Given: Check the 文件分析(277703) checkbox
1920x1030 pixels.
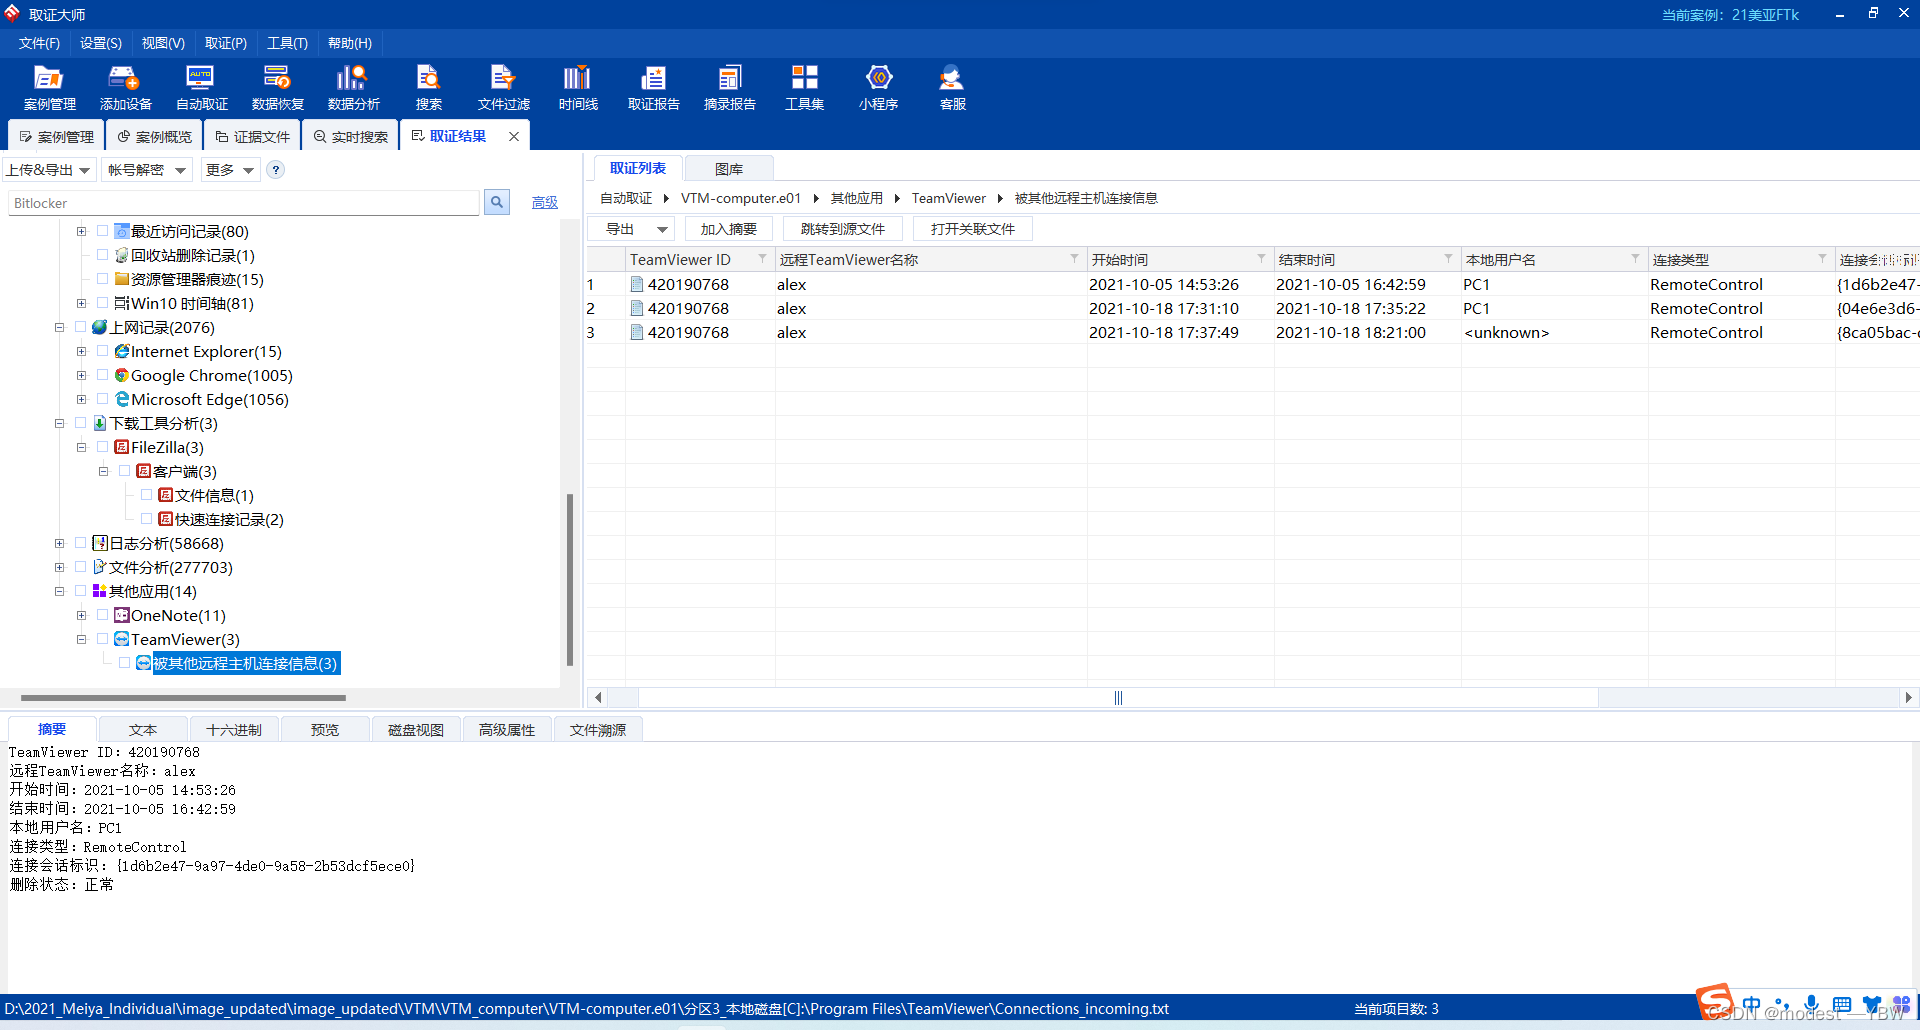Looking at the screenshot, I should [x=80, y=567].
